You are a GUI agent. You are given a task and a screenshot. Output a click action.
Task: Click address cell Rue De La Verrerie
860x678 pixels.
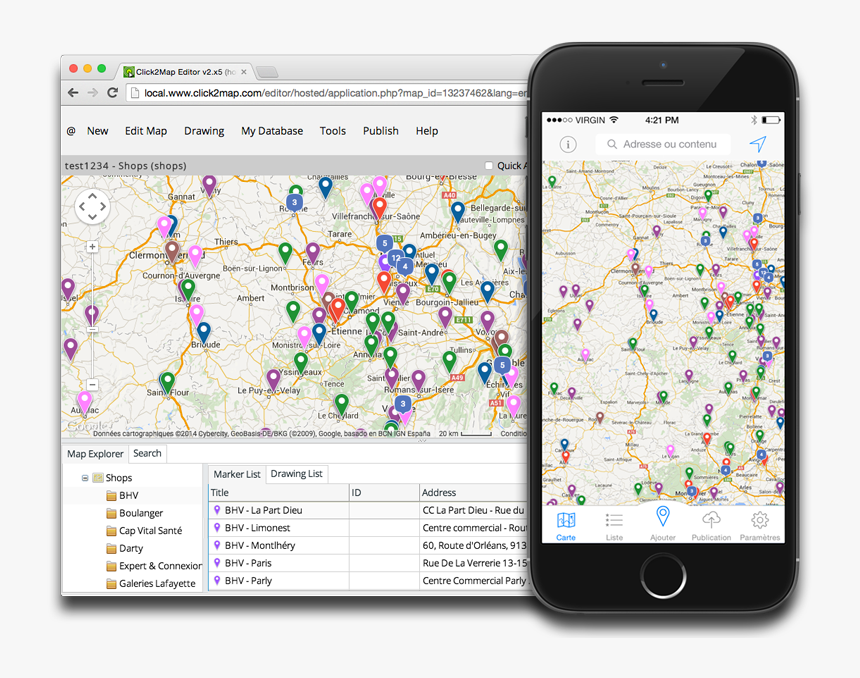(474, 563)
